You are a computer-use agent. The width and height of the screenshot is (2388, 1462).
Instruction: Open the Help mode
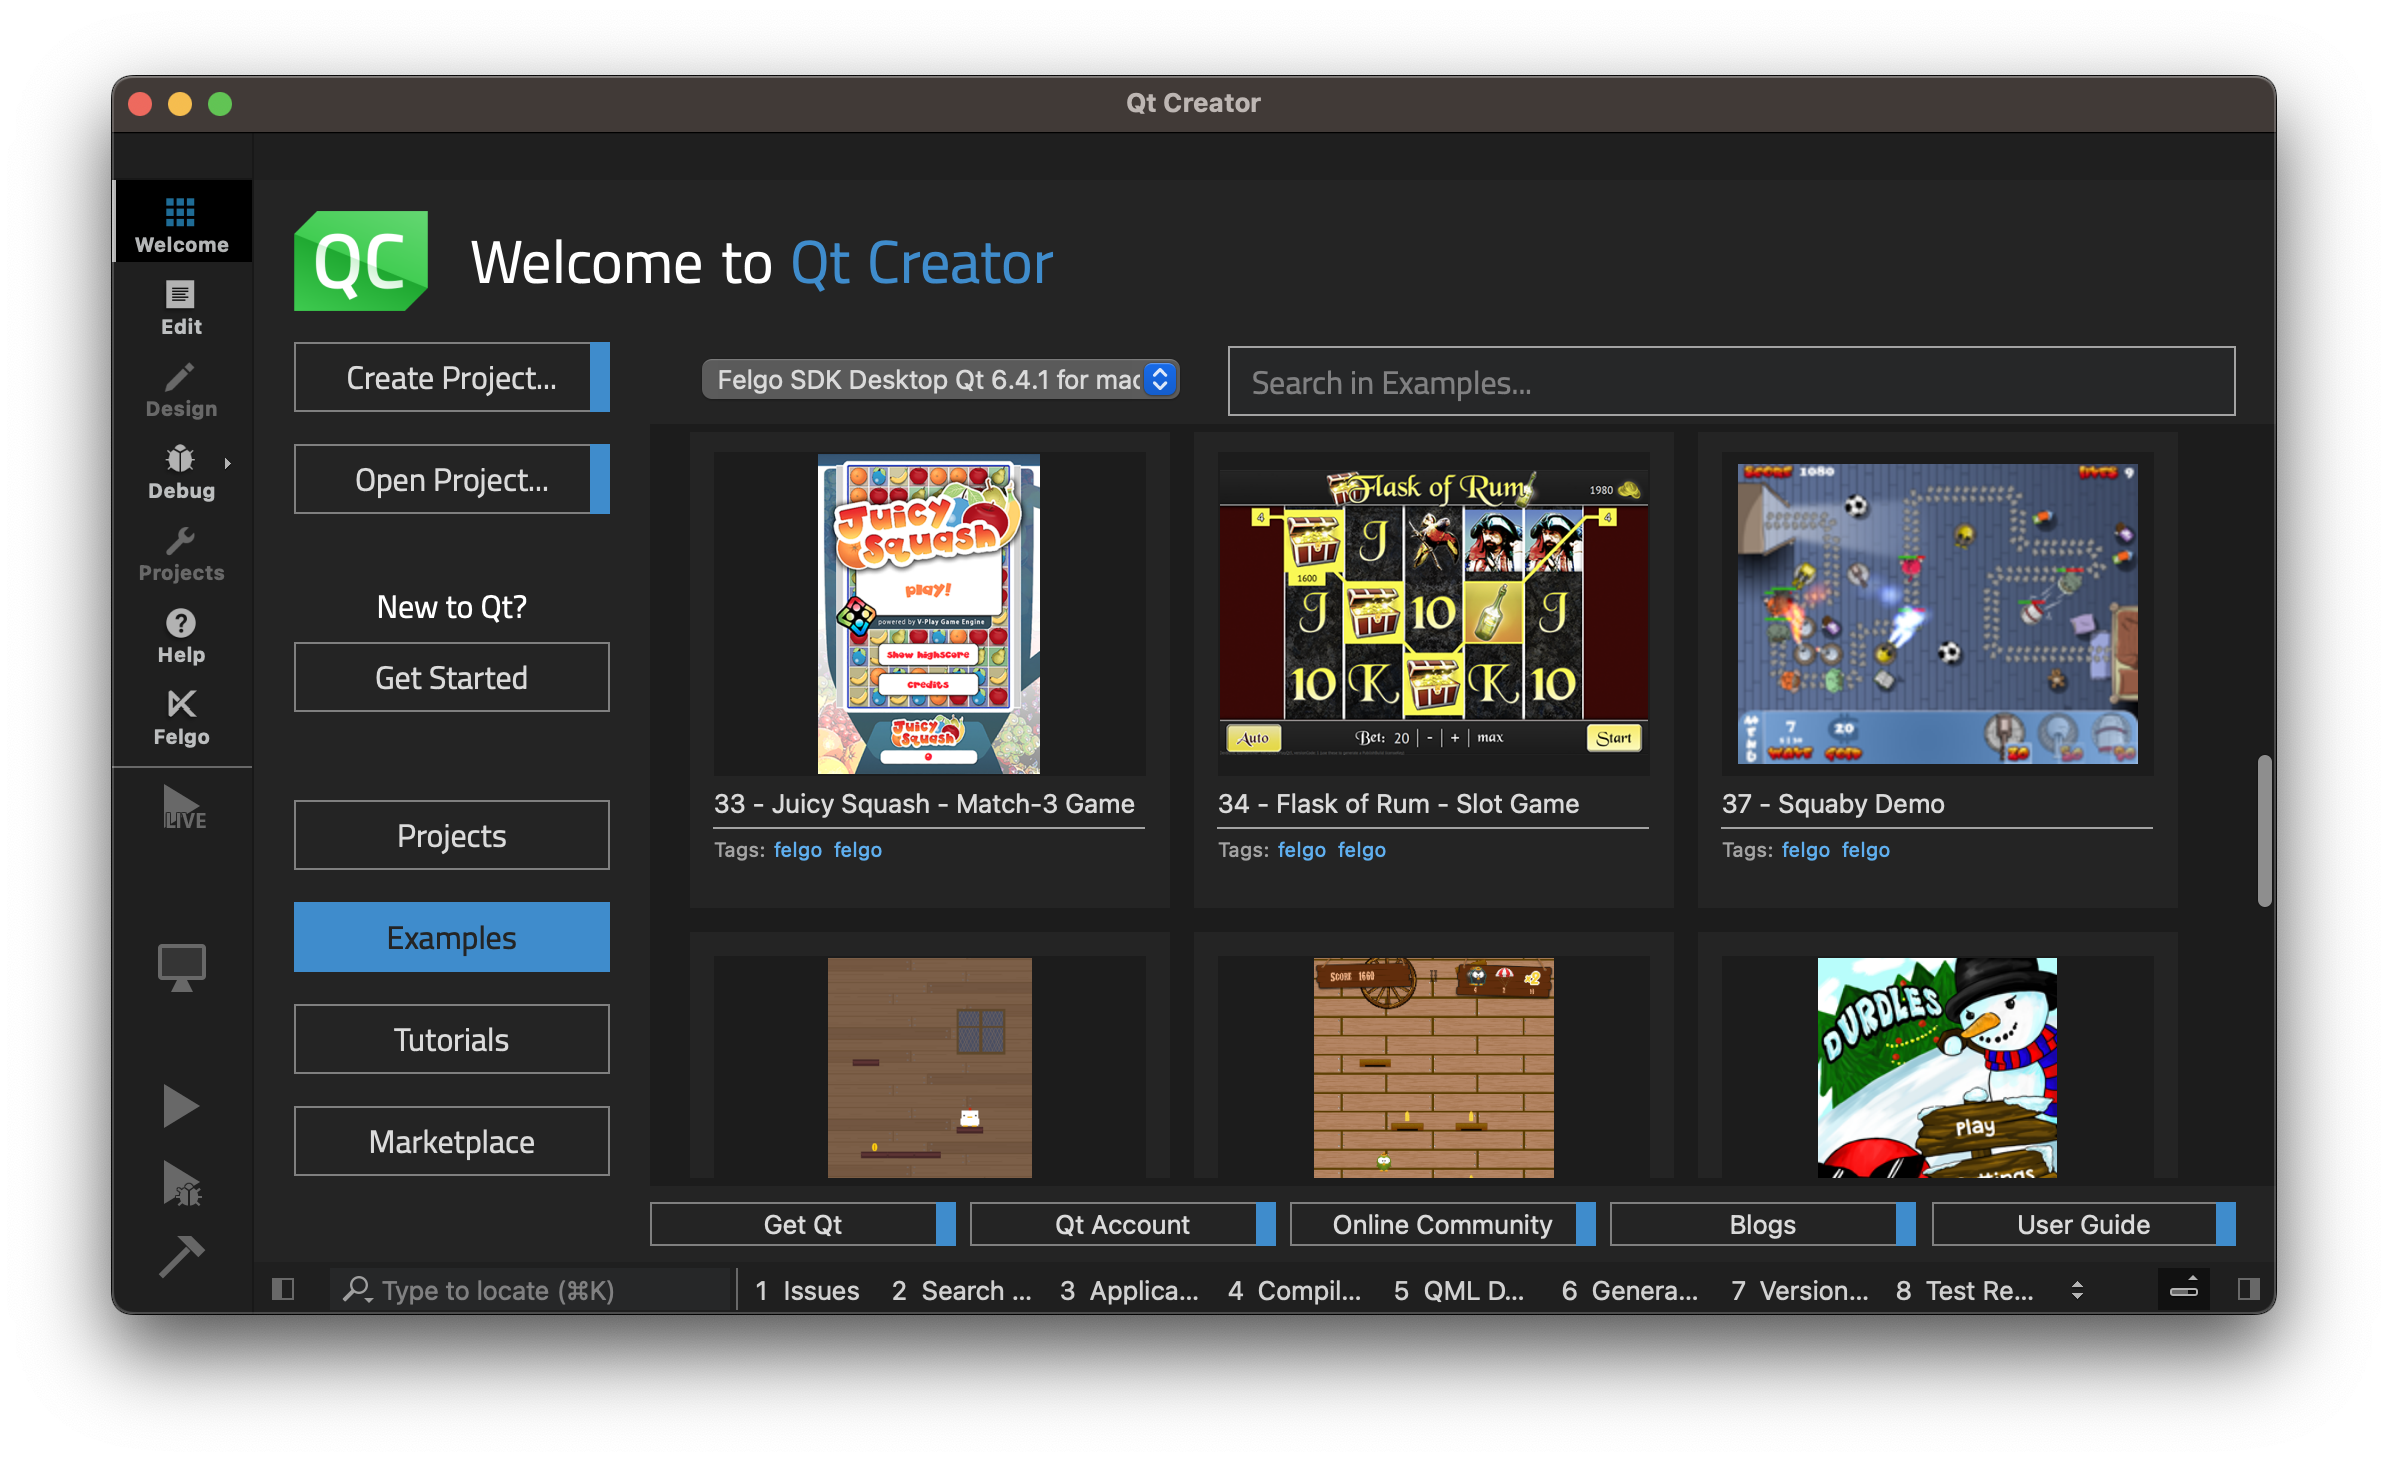pyautogui.click(x=181, y=636)
